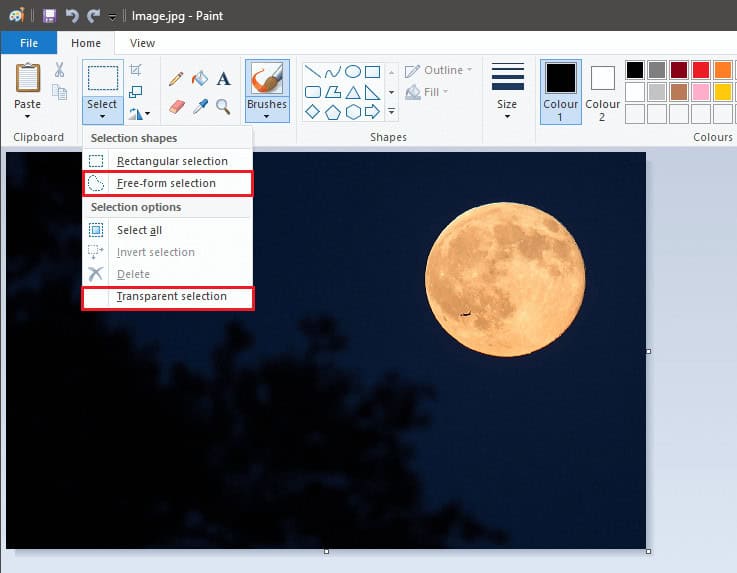Screen dimensions: 737x573
Task: Click the Crop tool icon
Action: point(135,70)
